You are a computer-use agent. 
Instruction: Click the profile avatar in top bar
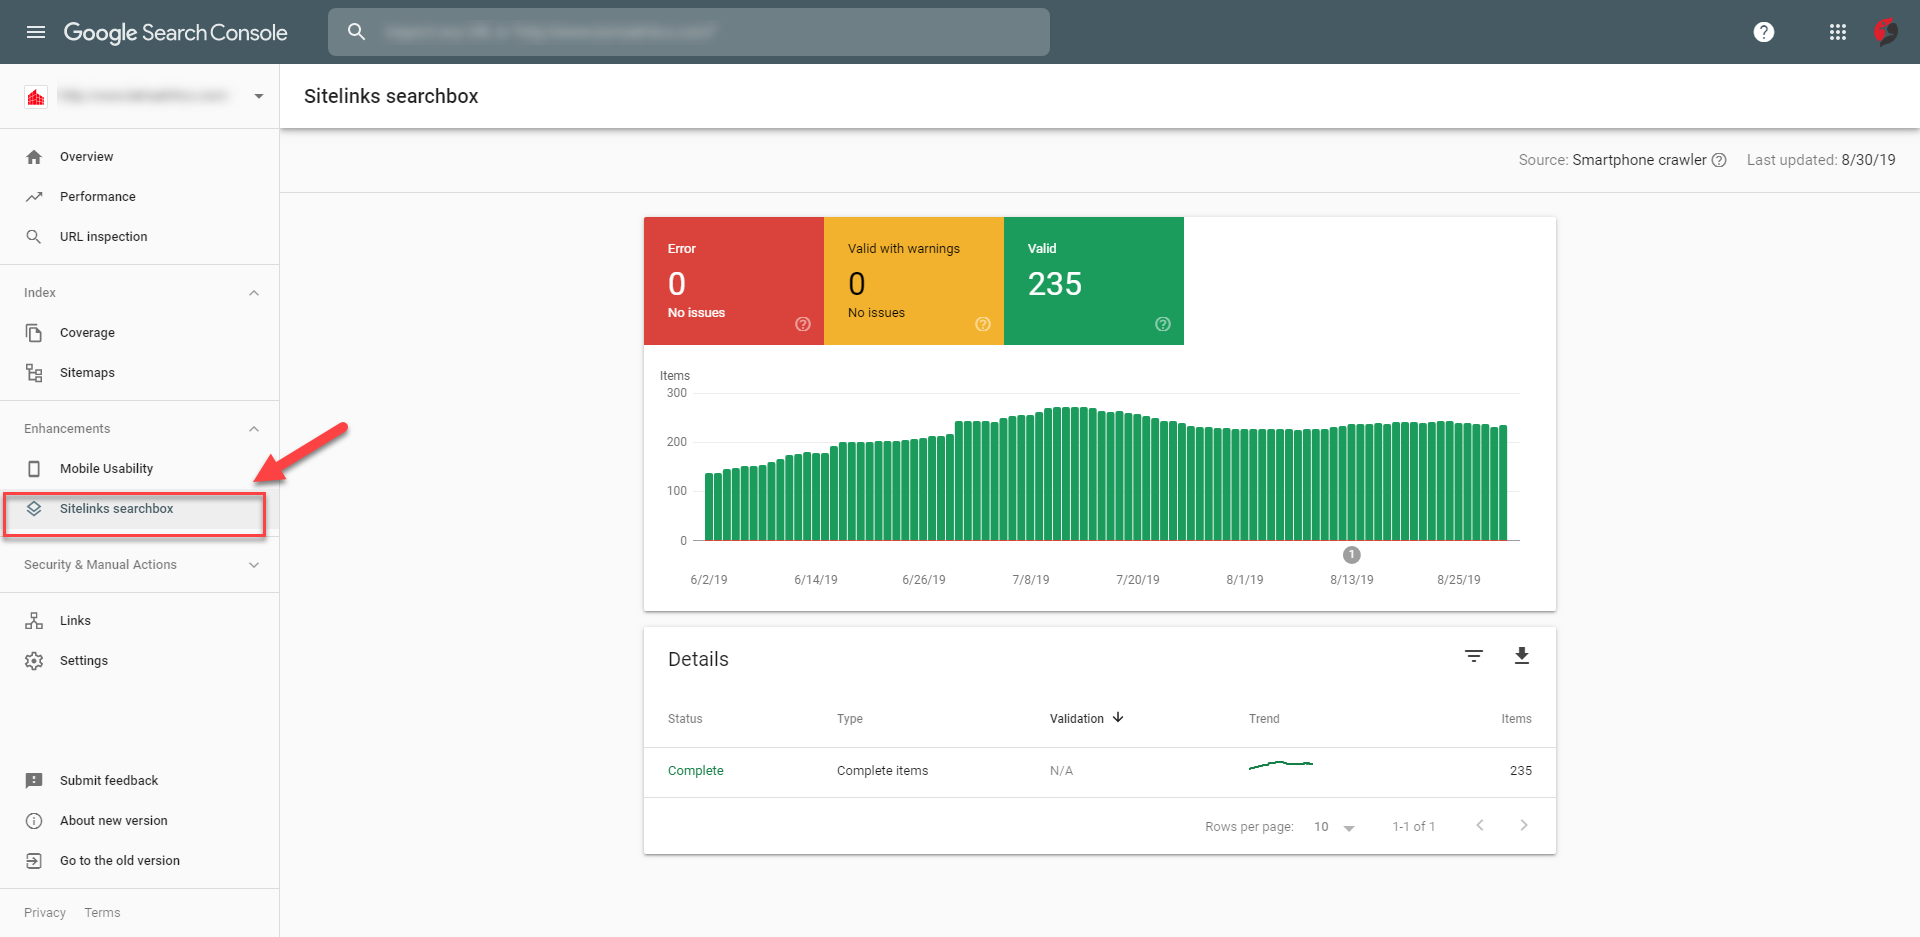[x=1887, y=31]
